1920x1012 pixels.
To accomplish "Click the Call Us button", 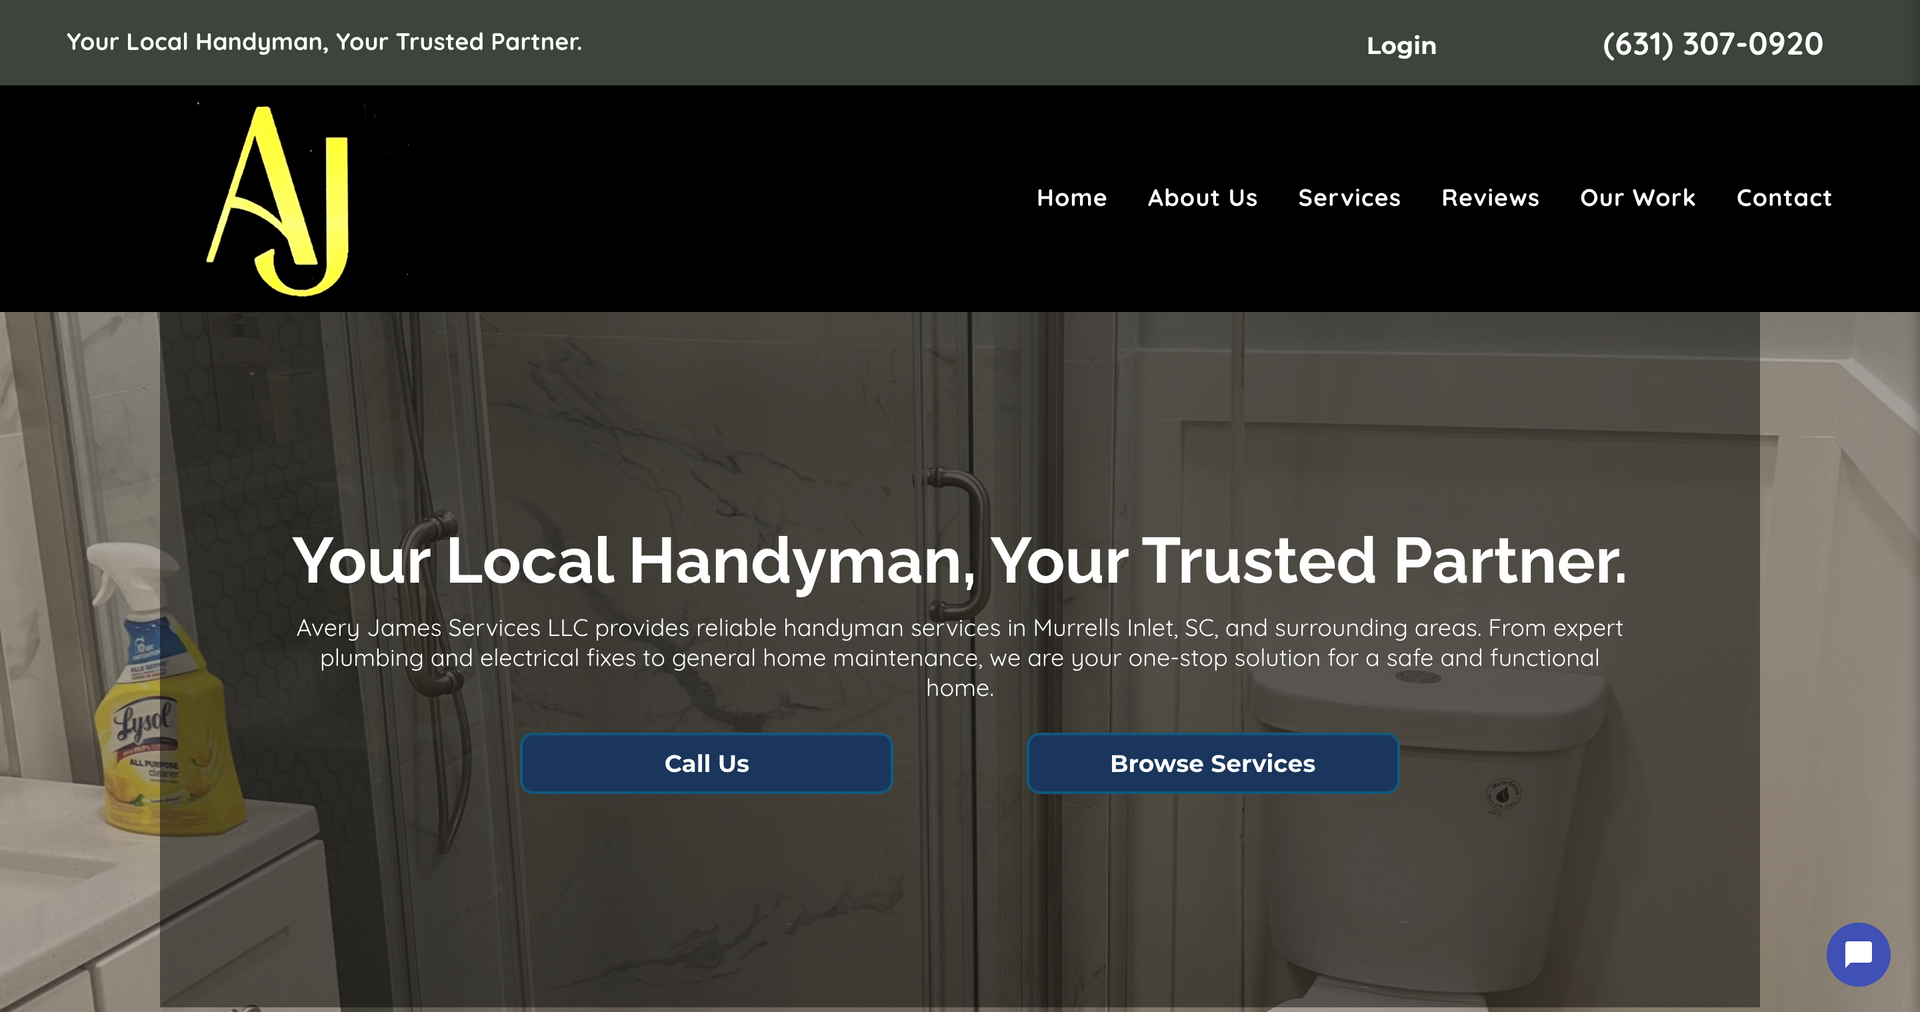I will 706,763.
